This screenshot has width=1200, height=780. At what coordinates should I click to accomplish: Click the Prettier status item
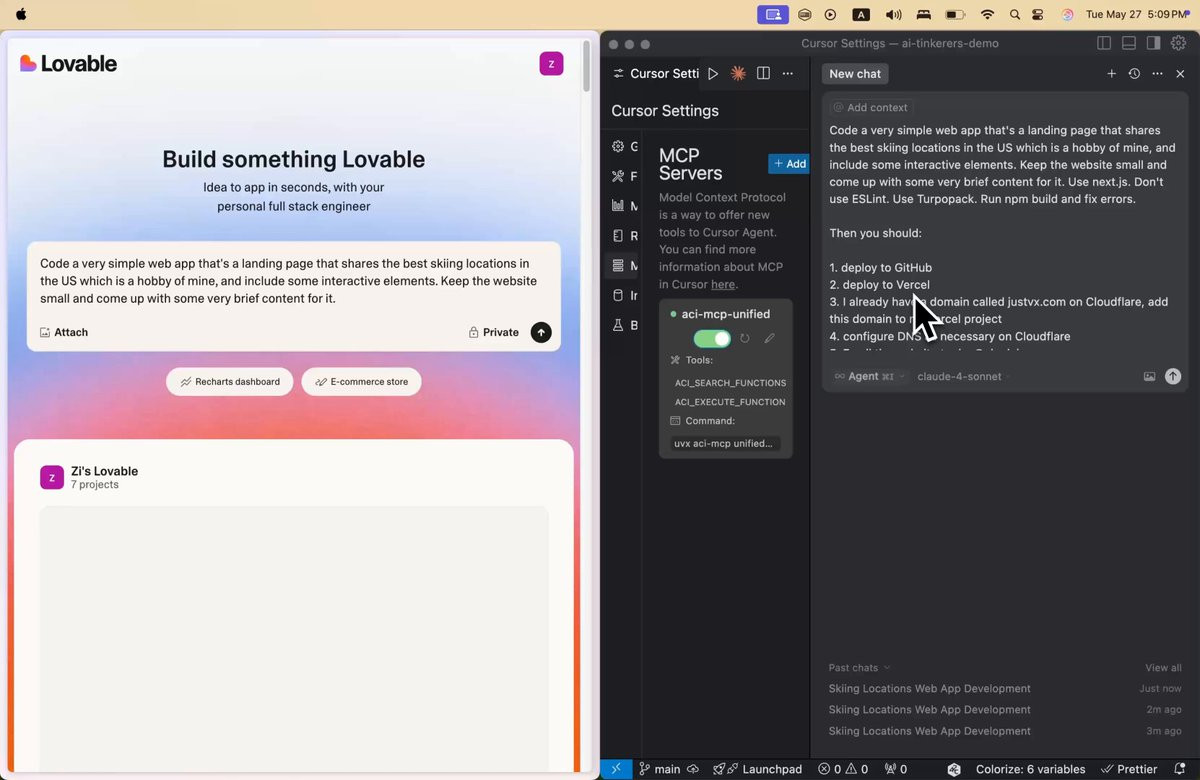(1129, 769)
